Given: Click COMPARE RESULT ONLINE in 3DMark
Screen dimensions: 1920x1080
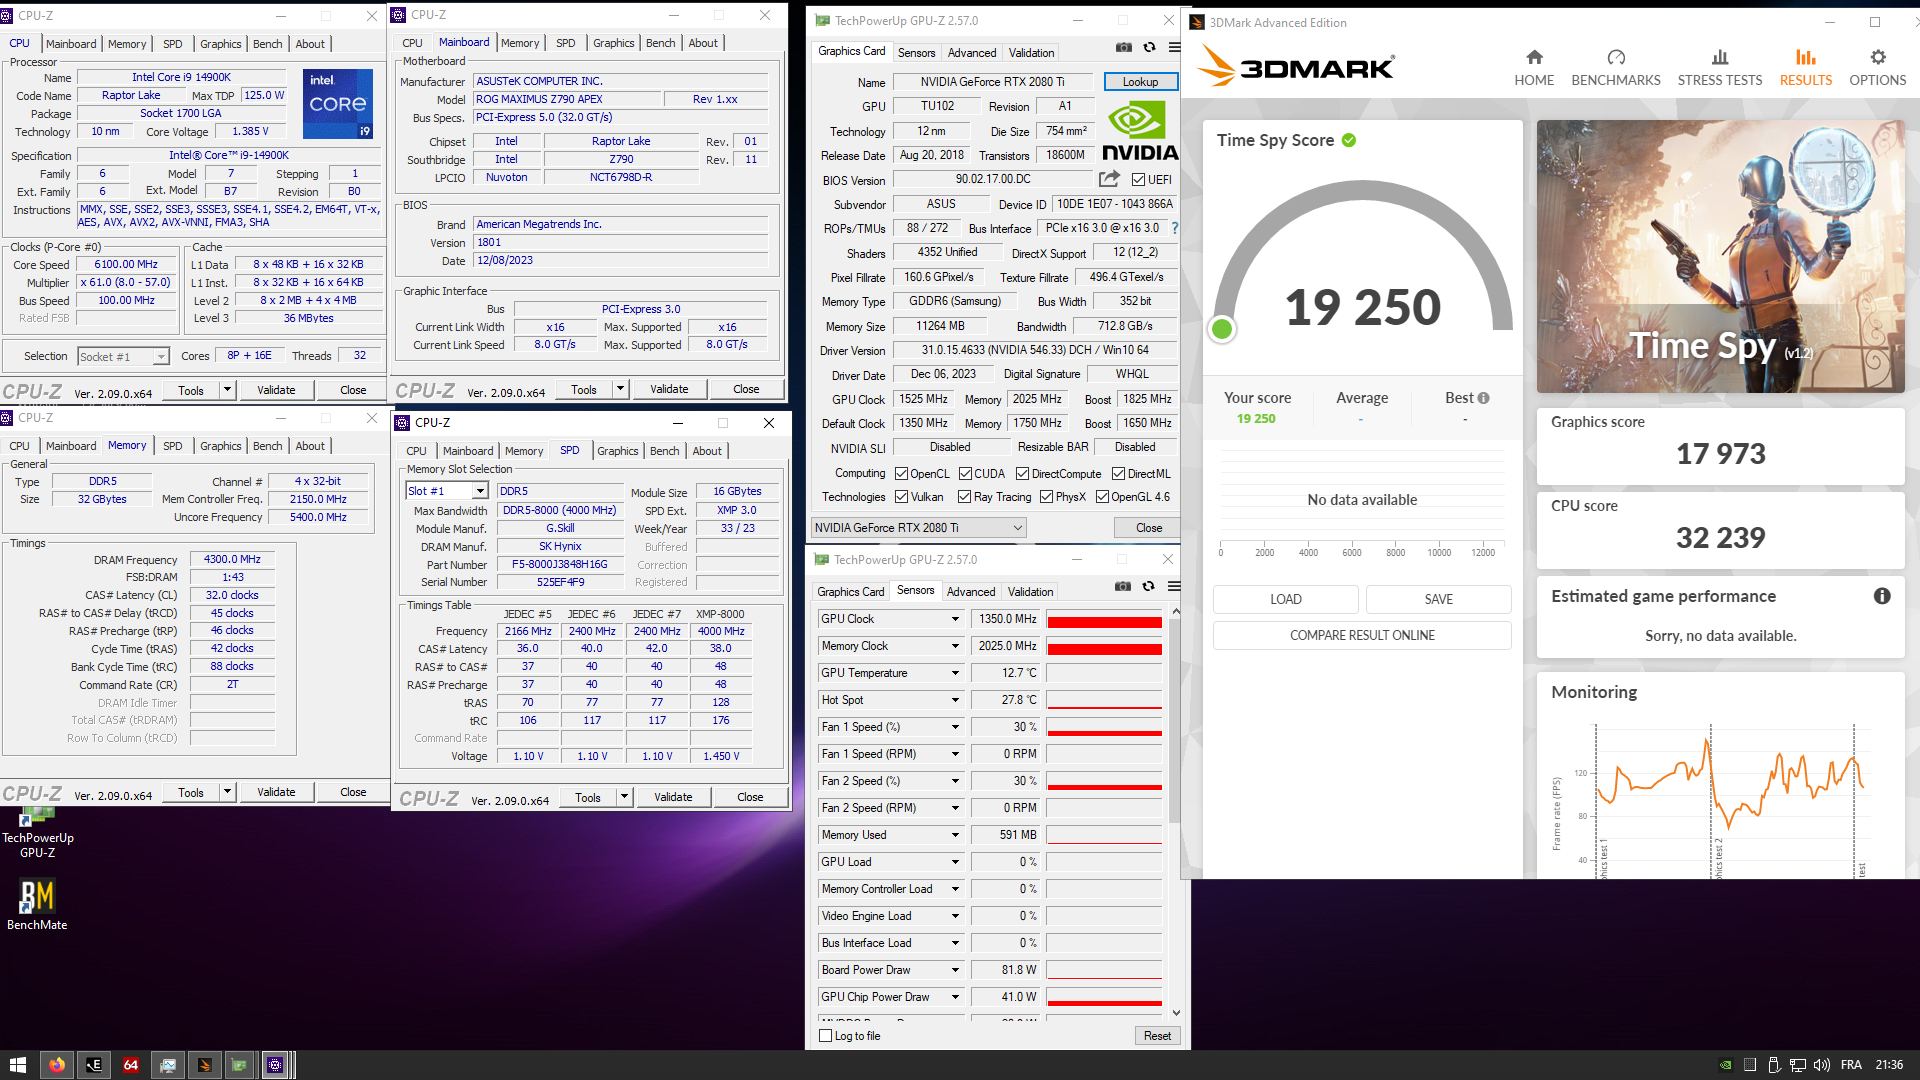Looking at the screenshot, I should [x=1362, y=635].
